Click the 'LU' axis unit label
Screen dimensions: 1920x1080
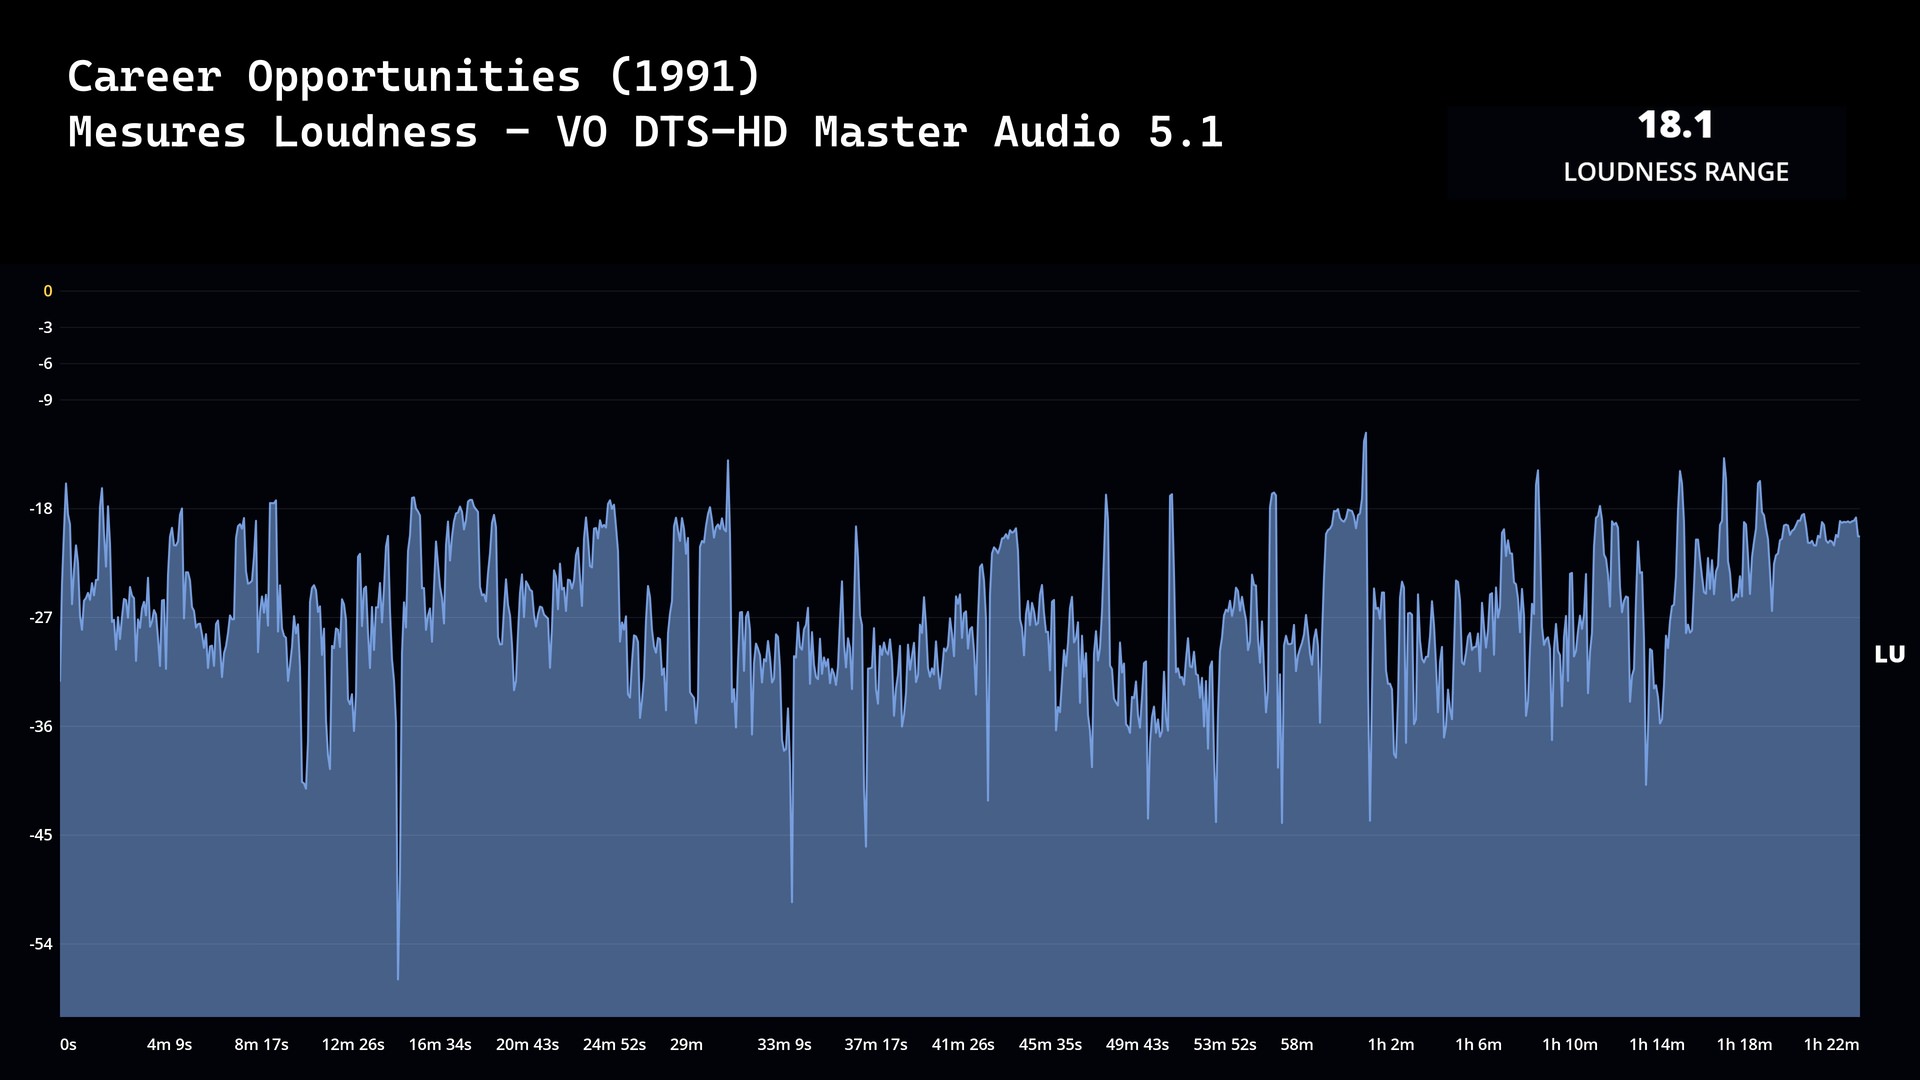[1889, 654]
